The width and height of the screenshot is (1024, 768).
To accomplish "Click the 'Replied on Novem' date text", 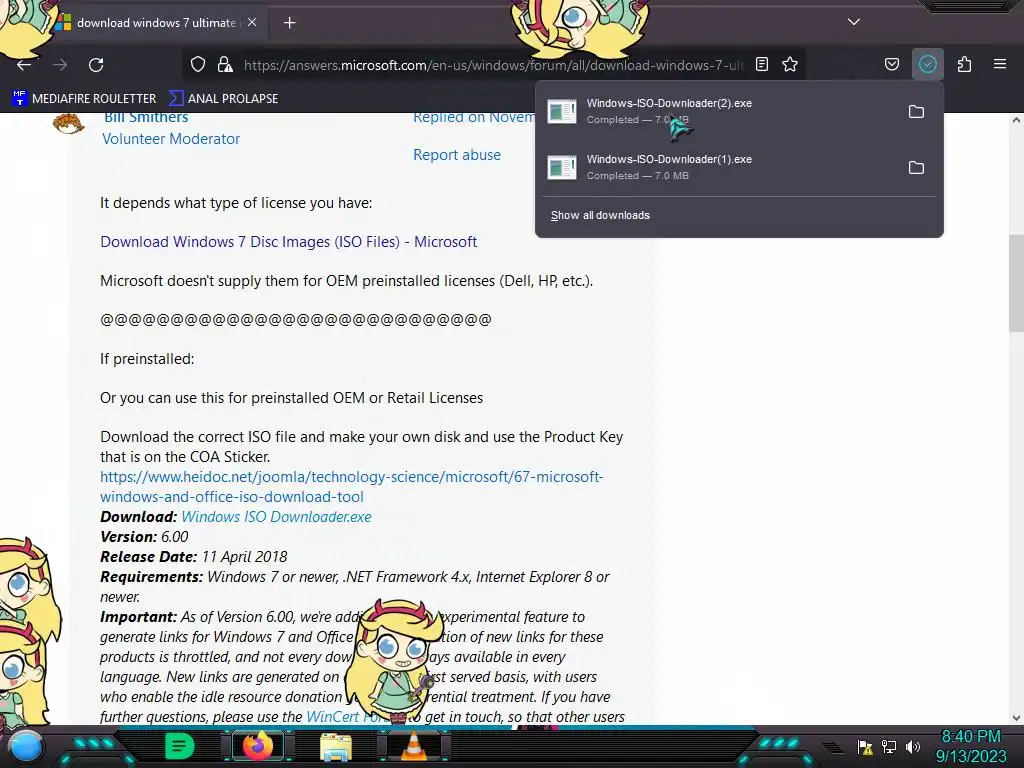I will click(474, 118).
